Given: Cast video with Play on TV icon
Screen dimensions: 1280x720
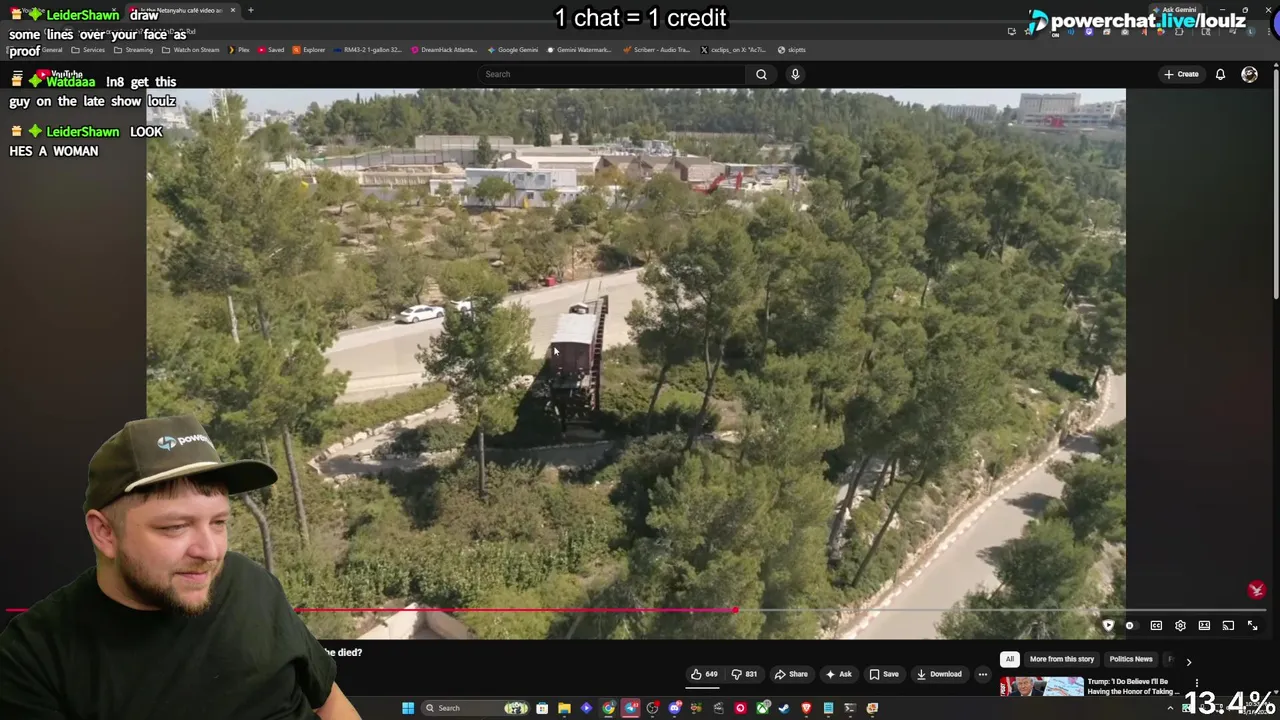Looking at the screenshot, I should click(x=1228, y=626).
